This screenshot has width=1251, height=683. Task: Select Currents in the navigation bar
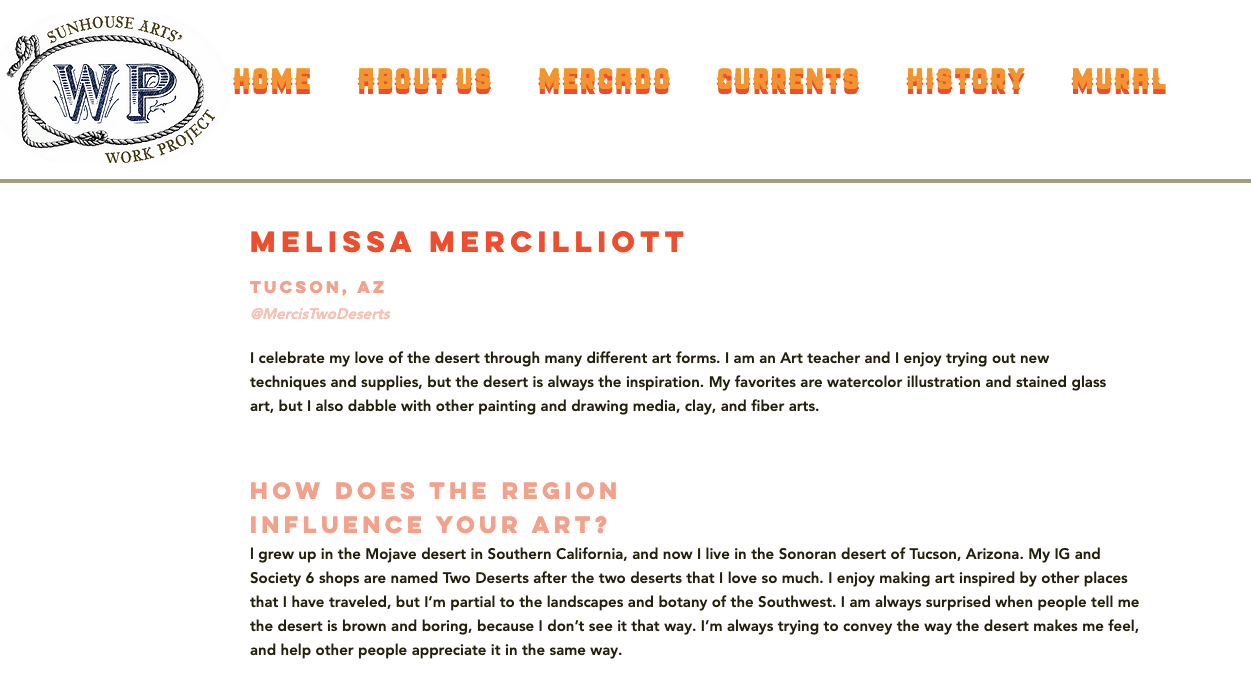point(788,81)
